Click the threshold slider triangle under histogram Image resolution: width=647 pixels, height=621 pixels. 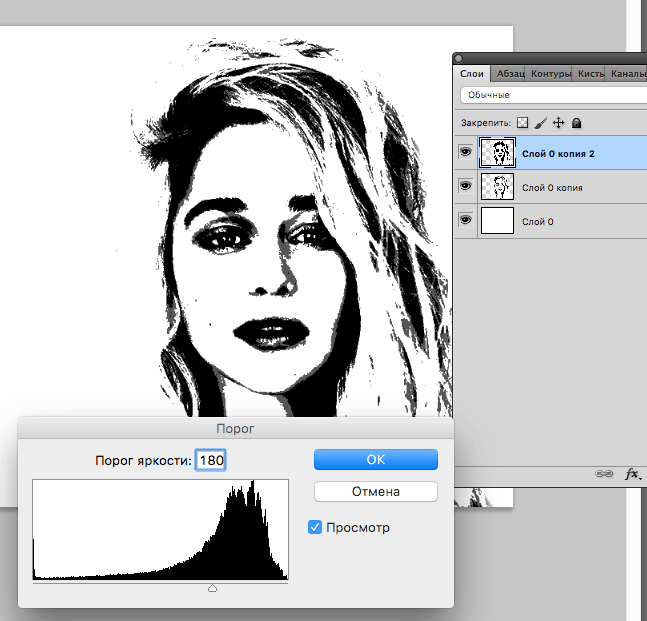212,589
